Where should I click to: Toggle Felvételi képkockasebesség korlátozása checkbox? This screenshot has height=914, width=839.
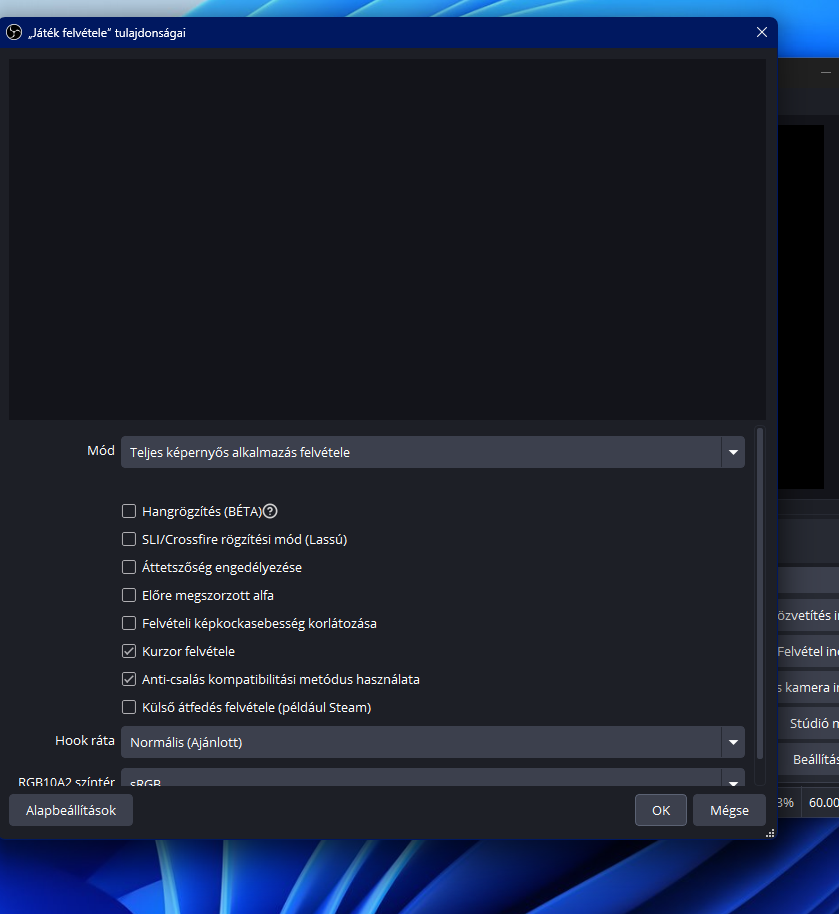[129, 623]
